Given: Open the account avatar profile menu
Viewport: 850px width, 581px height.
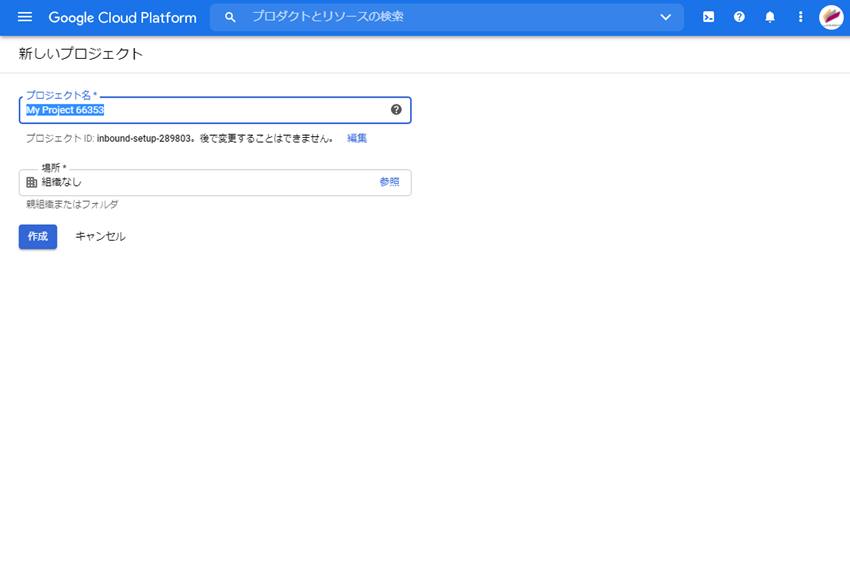Looking at the screenshot, I should [831, 17].
